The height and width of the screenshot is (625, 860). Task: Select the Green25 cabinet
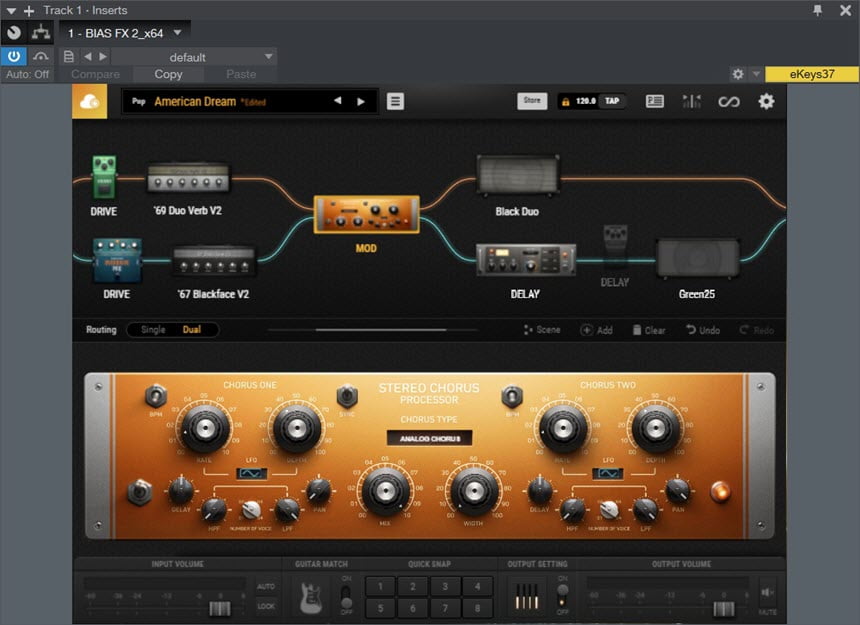click(697, 258)
